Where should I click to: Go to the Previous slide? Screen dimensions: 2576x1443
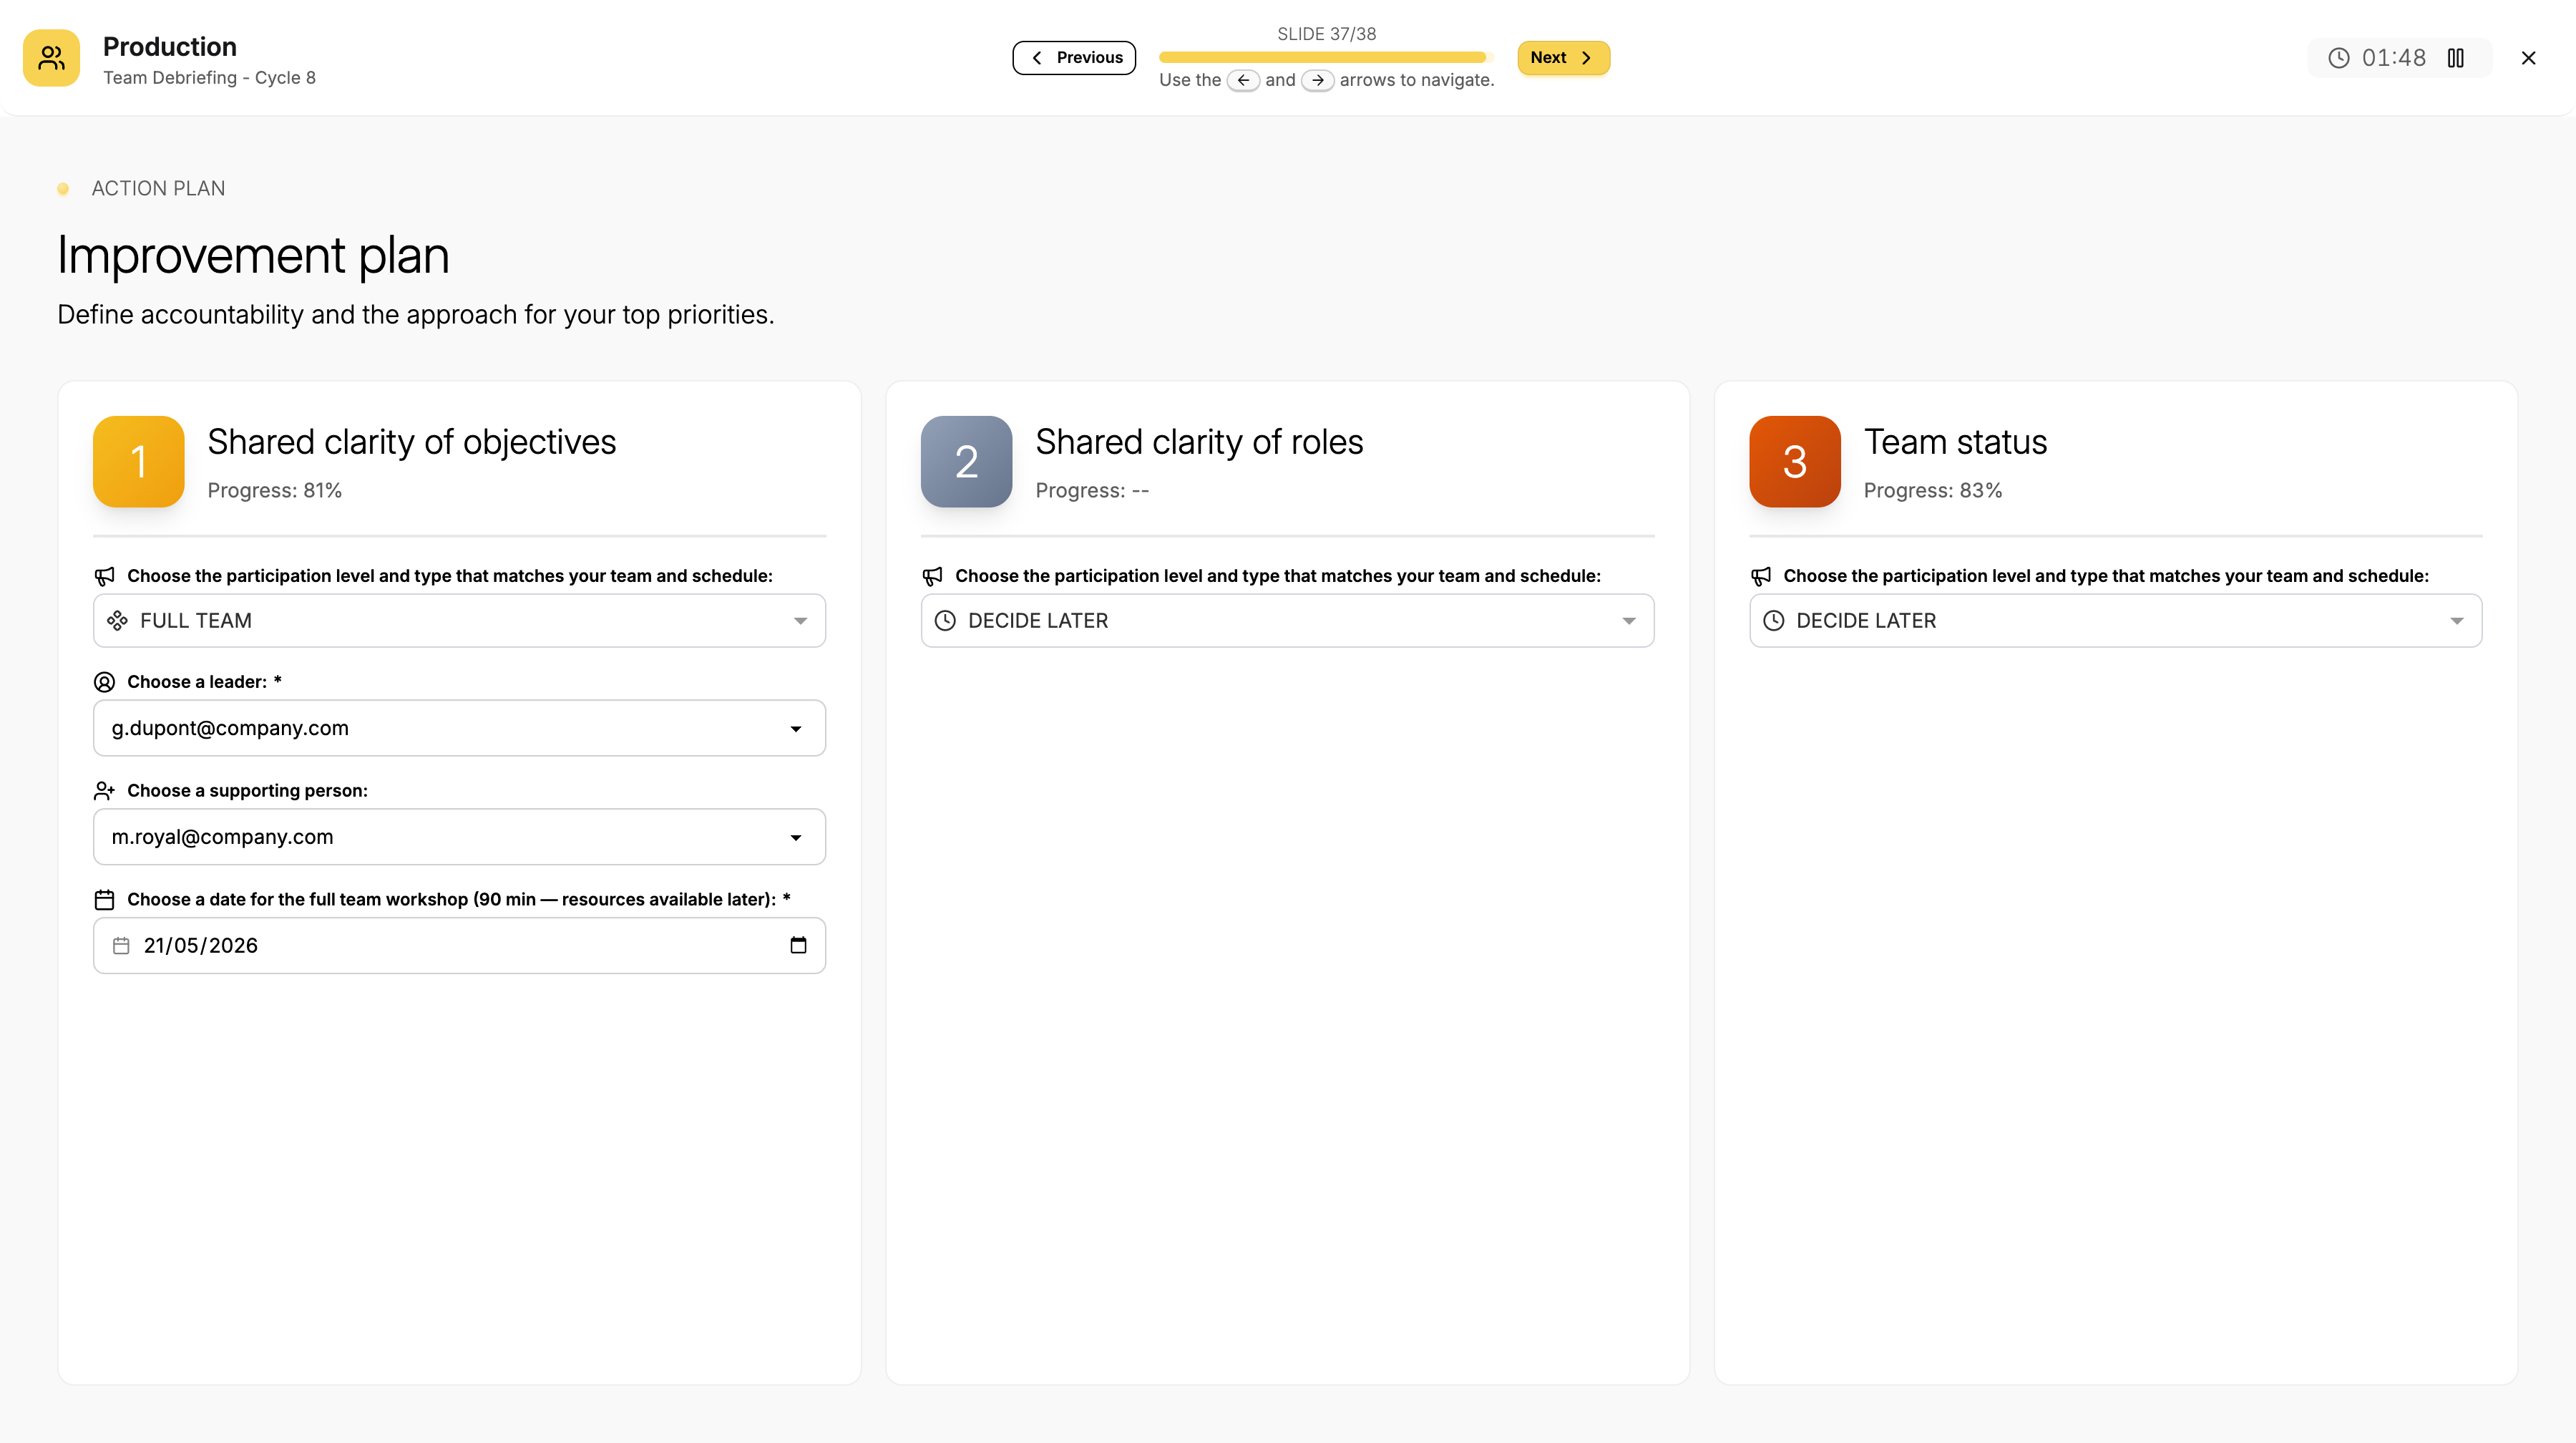pyautogui.click(x=1074, y=58)
